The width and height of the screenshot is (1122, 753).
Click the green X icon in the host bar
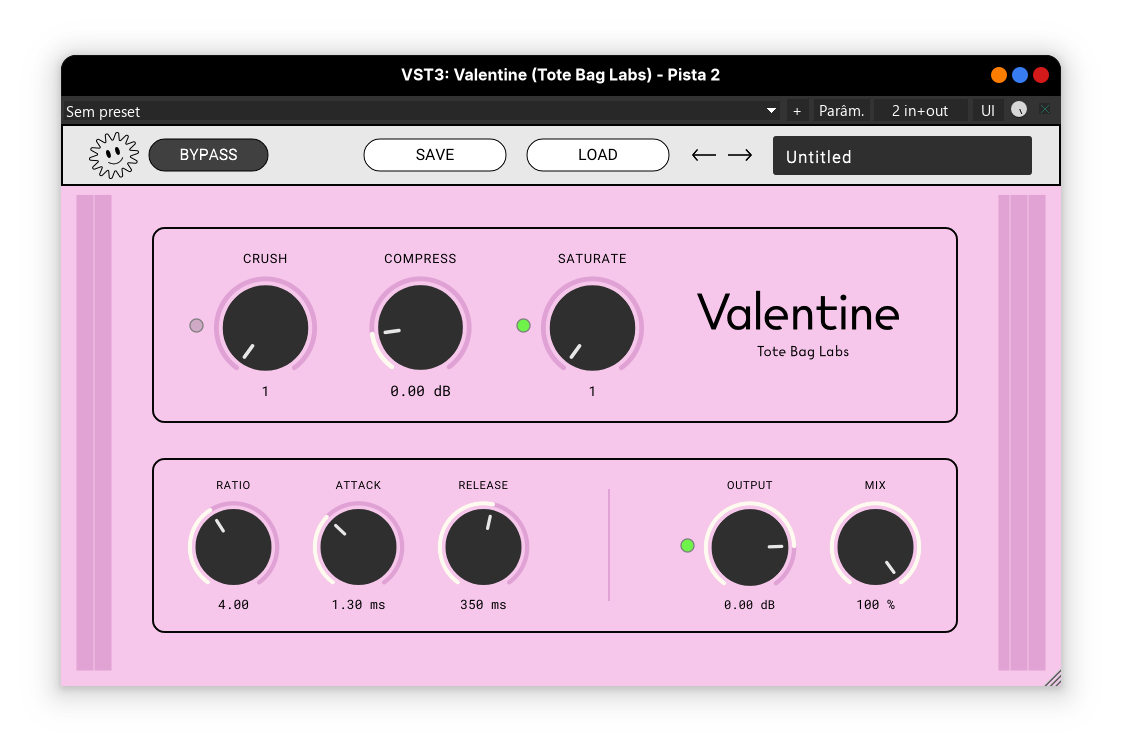(x=1046, y=110)
